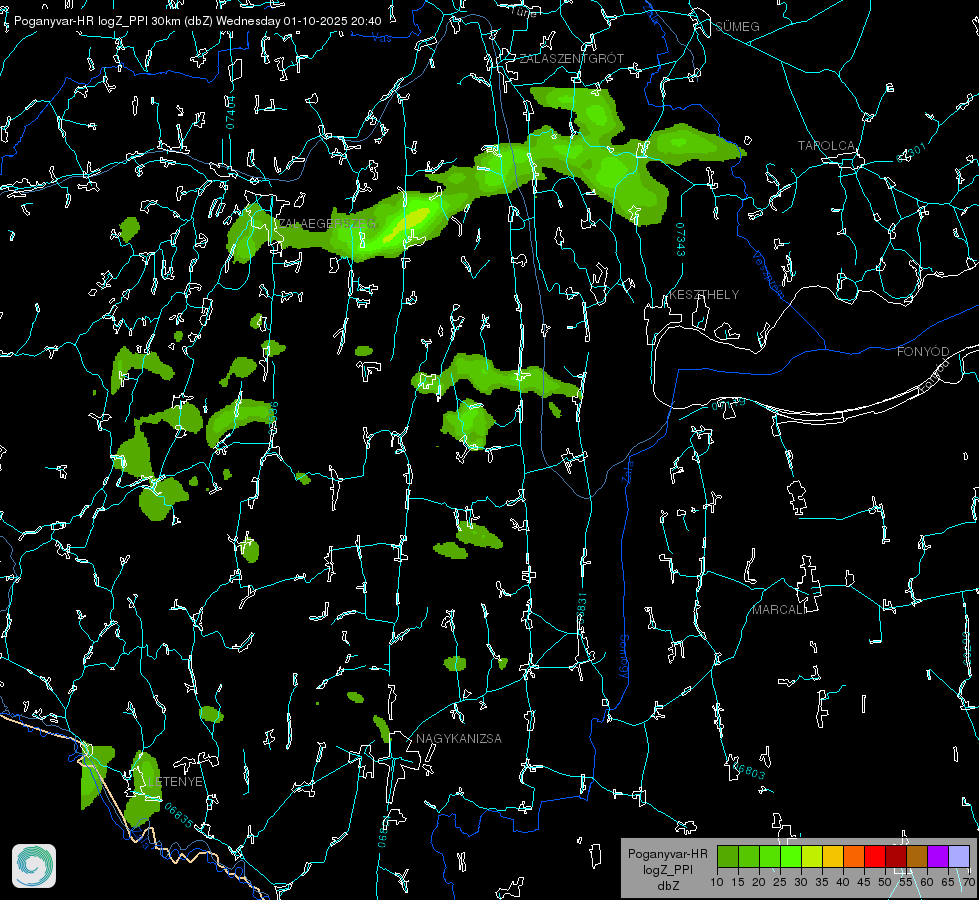Click the road number label 07404
The image size is (979, 900).
pos(231,112)
